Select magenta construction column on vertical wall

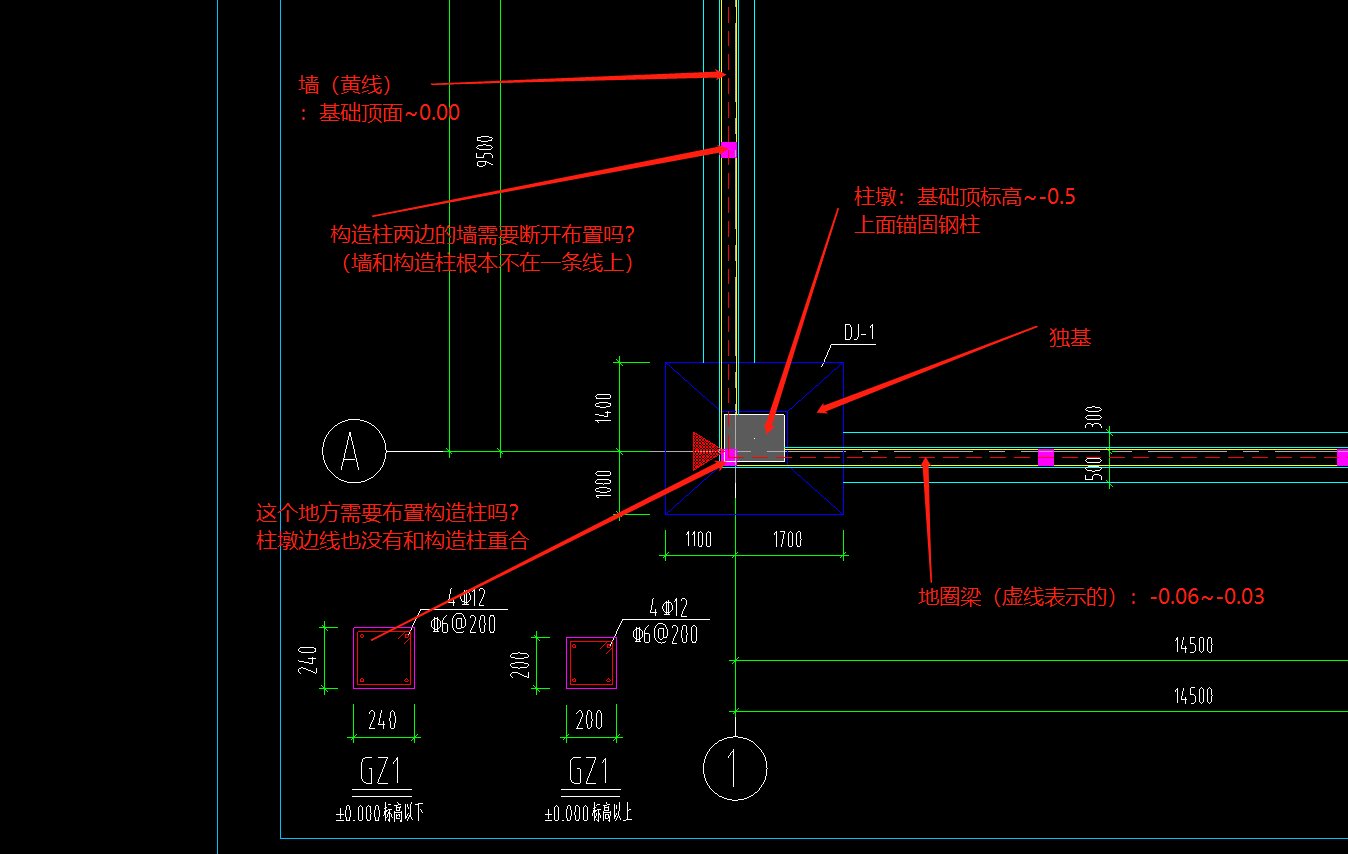(x=729, y=150)
